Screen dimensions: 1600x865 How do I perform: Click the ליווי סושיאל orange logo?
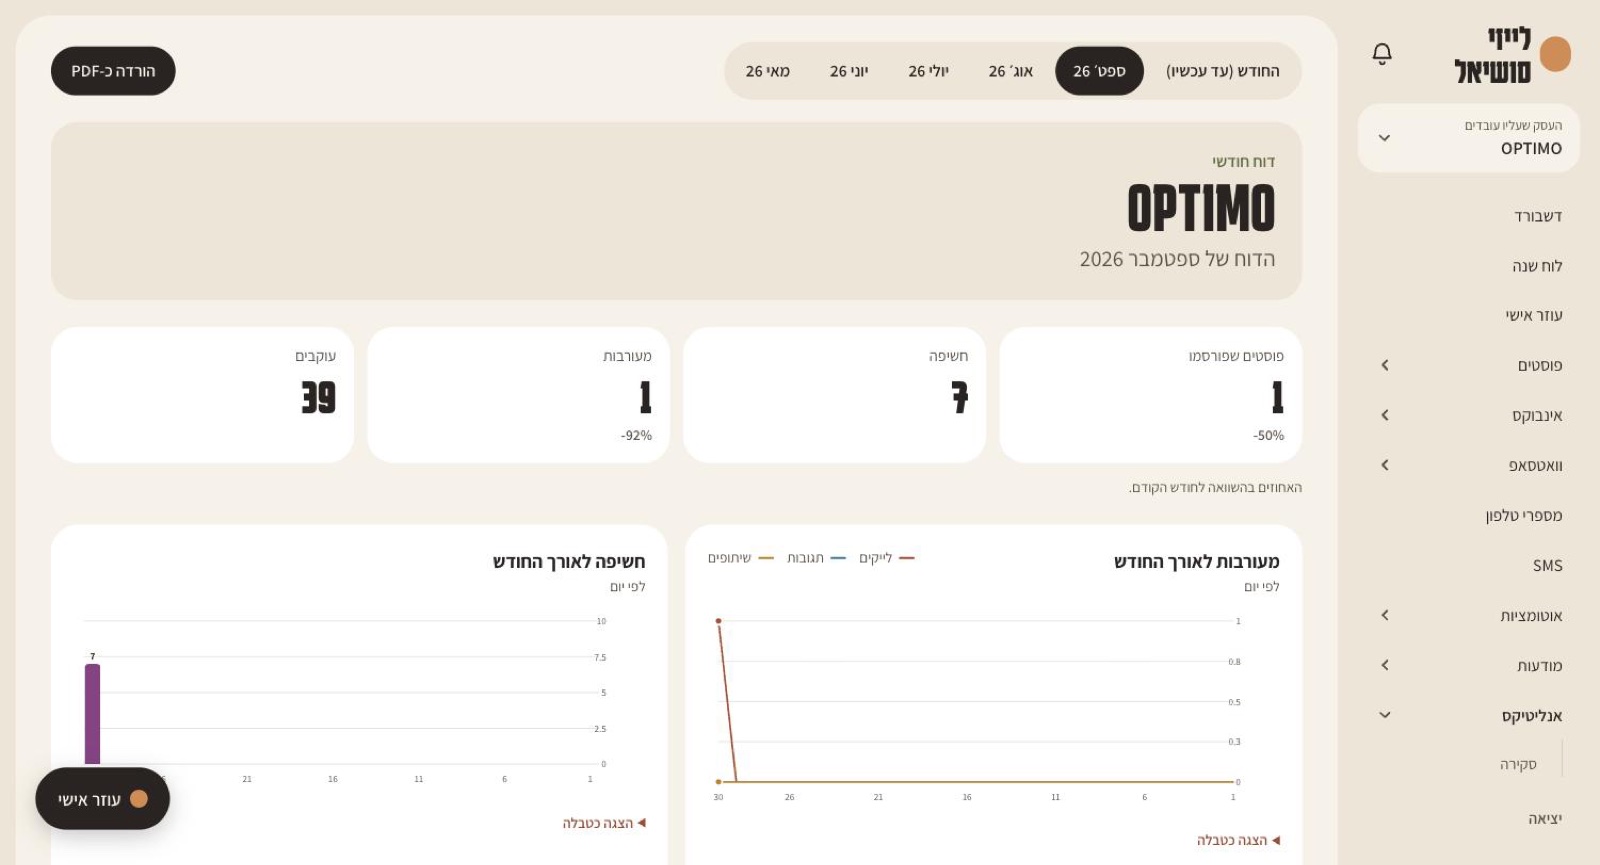click(1555, 54)
